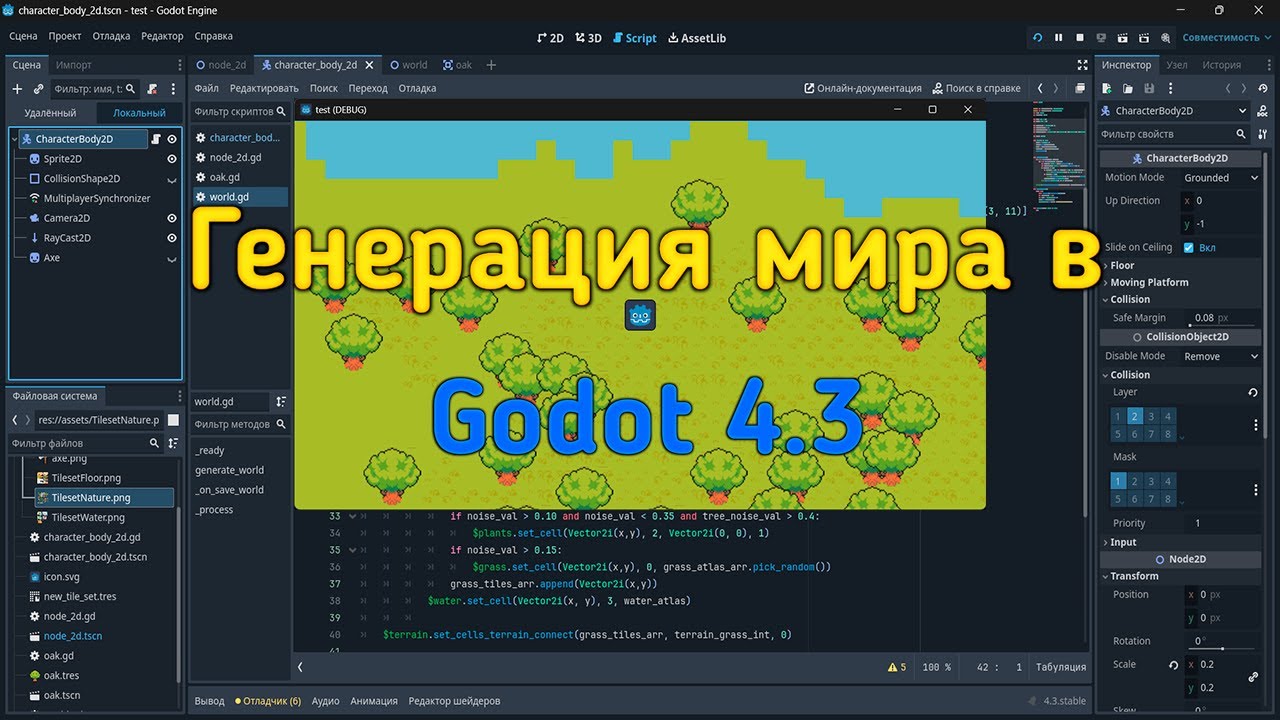Load an existing resource in Inspector
This screenshot has height=720, width=1280.
point(1127,89)
